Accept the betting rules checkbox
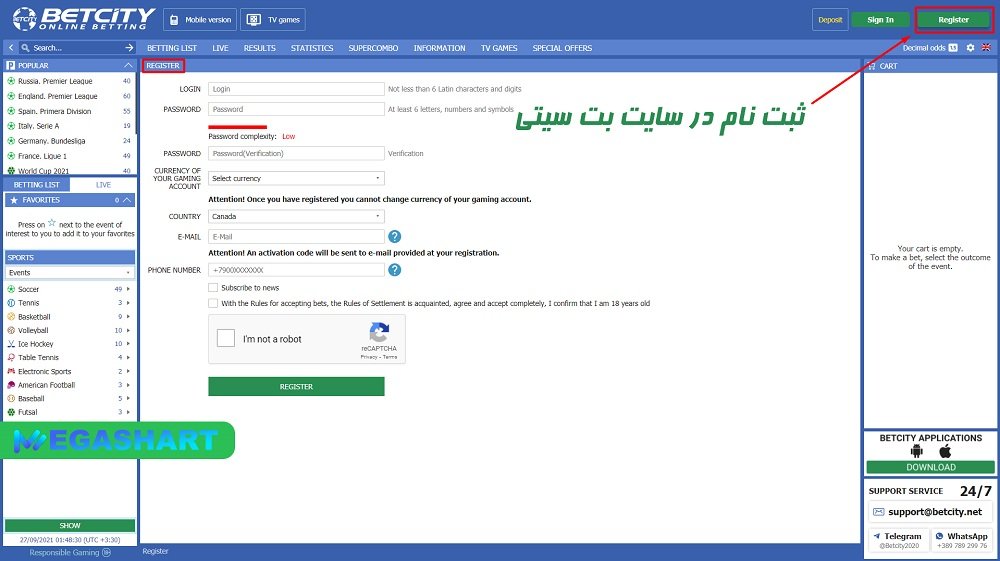Image resolution: width=1000 pixels, height=561 pixels. [213, 303]
